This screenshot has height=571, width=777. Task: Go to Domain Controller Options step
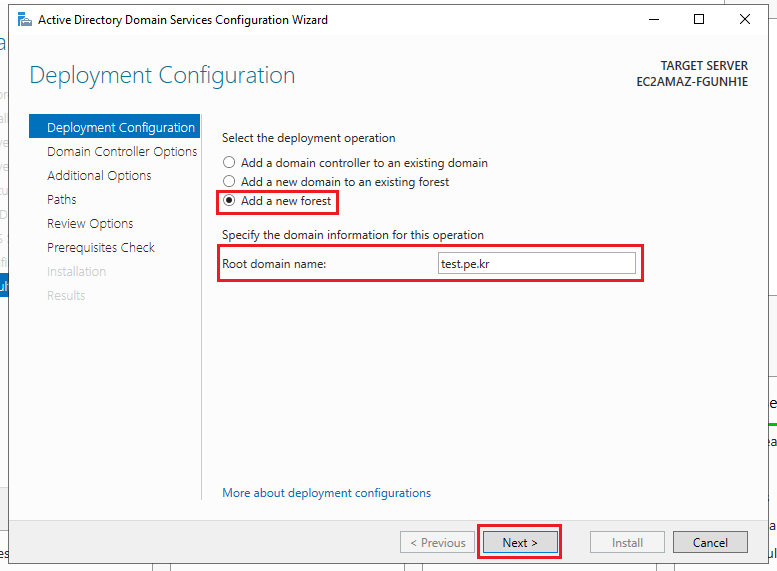pyautogui.click(x=122, y=151)
